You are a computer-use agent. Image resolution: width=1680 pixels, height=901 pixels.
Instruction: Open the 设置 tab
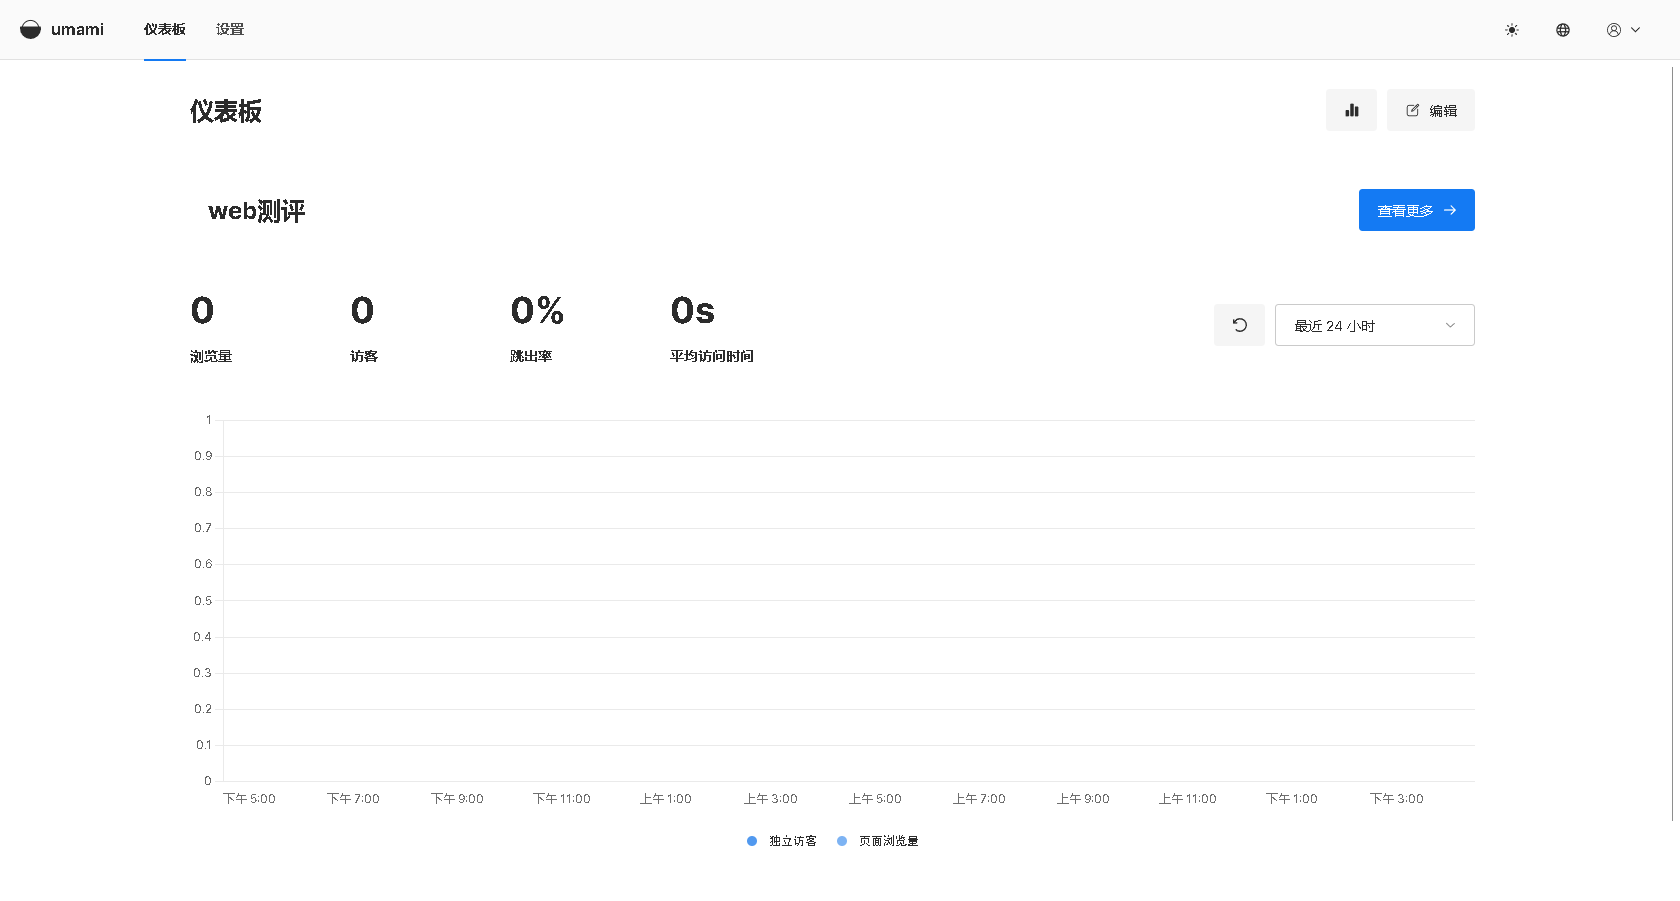[230, 30]
